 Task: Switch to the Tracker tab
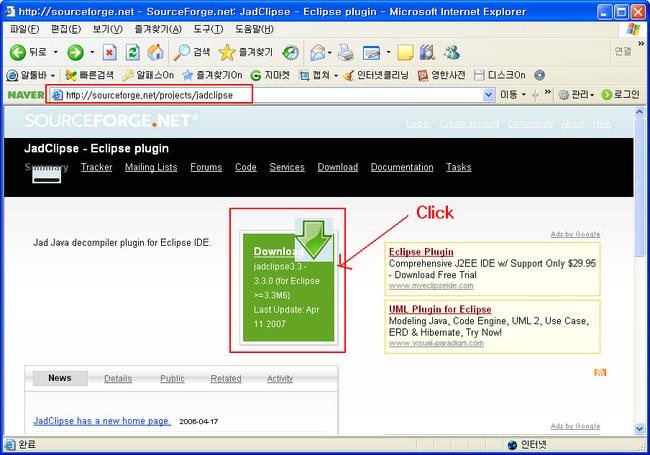coord(97,167)
